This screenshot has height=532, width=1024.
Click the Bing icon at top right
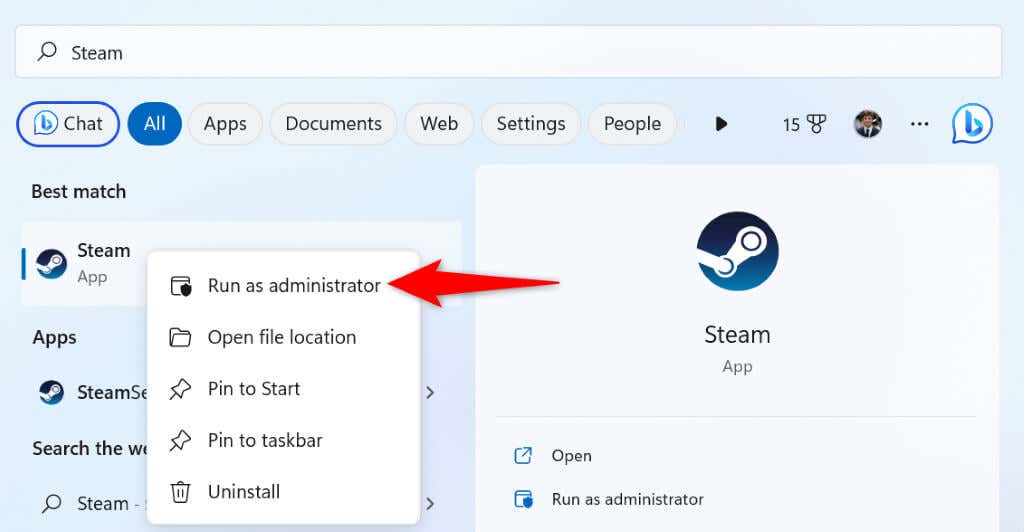[972, 124]
